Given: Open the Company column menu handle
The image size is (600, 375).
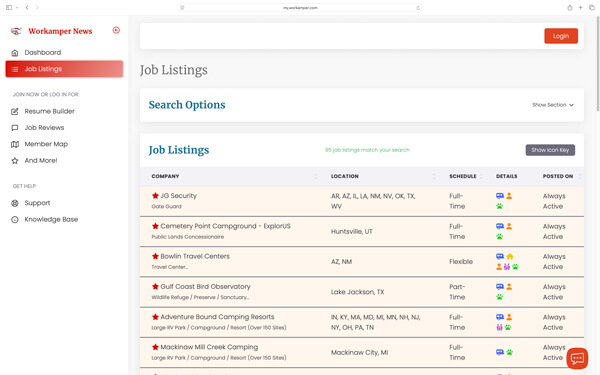Looking at the screenshot, I should [x=316, y=176].
